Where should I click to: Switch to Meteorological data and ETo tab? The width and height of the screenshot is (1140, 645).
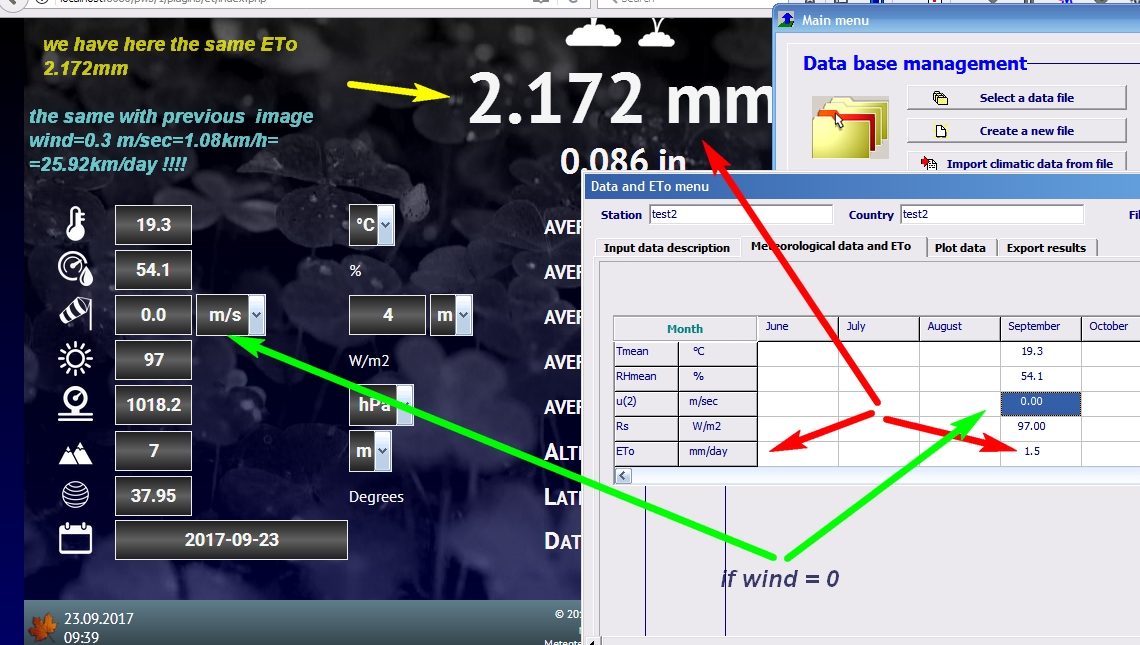tap(831, 246)
